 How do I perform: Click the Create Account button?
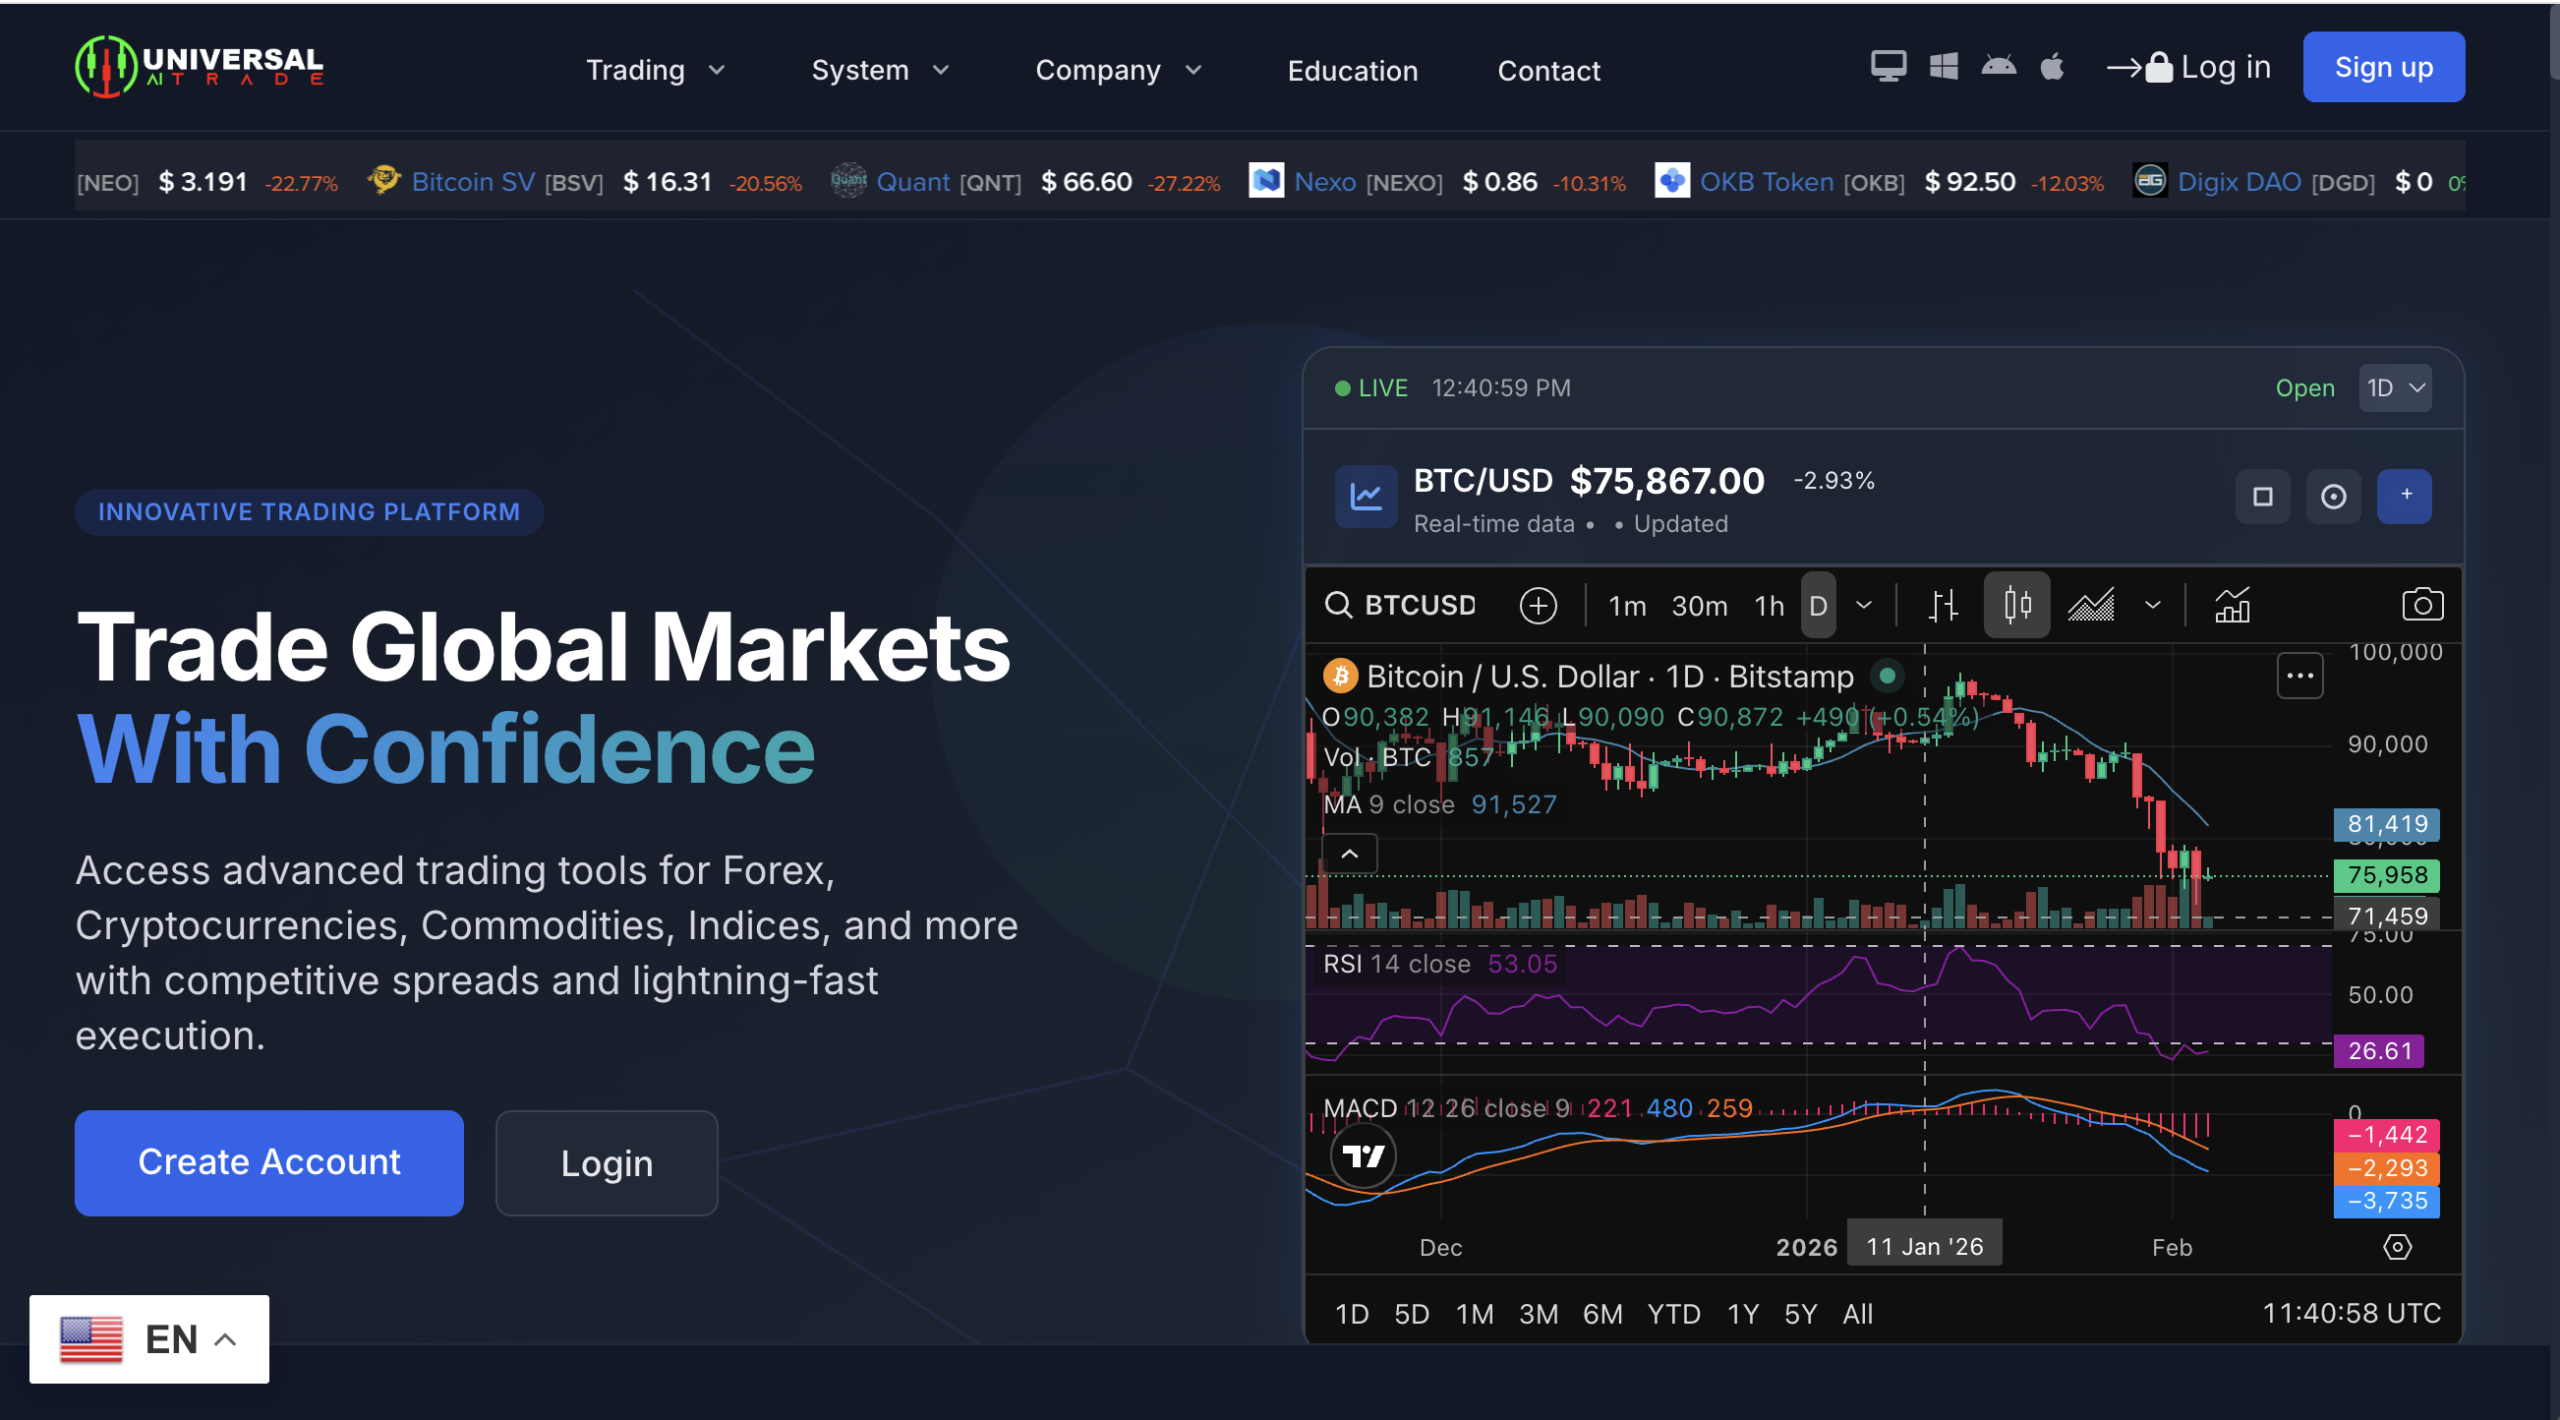(269, 1162)
